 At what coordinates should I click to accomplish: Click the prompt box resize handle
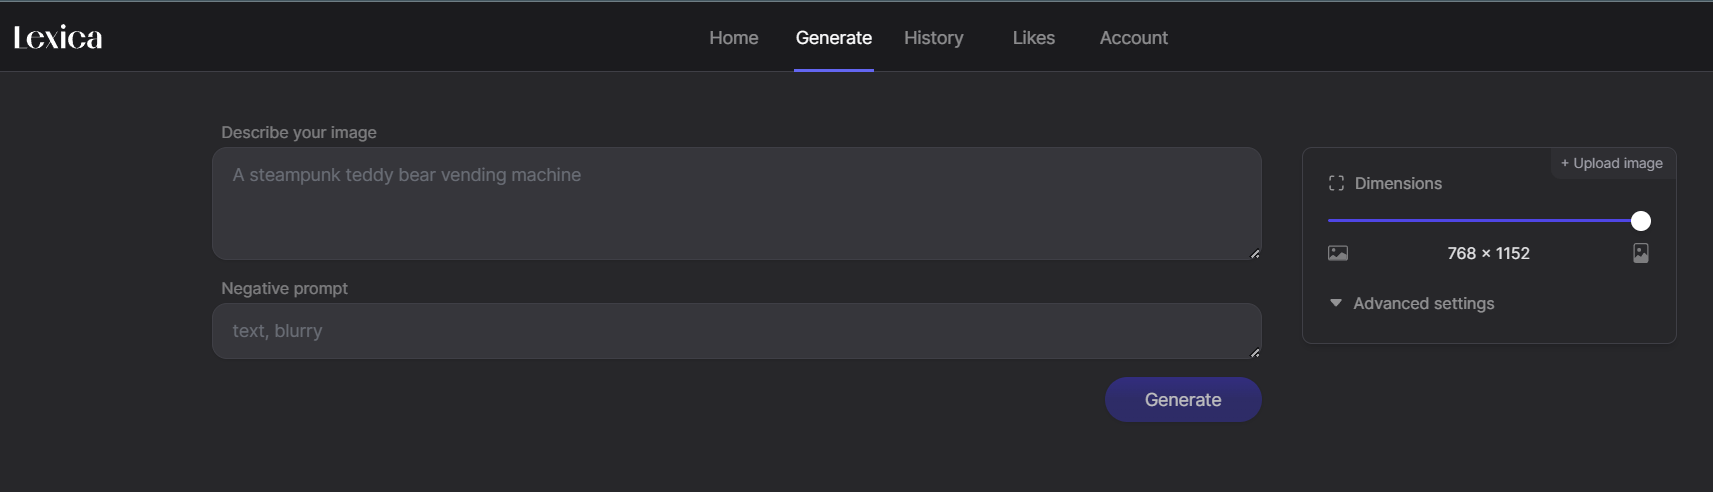coord(1255,254)
